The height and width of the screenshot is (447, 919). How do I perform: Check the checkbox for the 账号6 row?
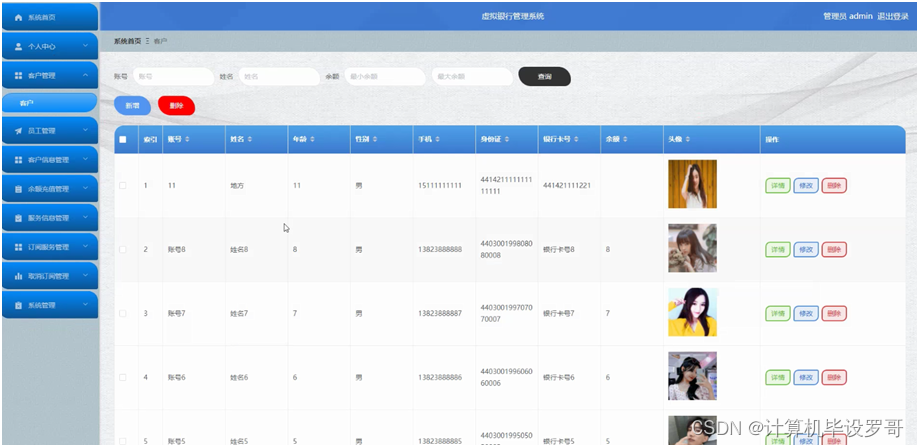coord(122,377)
